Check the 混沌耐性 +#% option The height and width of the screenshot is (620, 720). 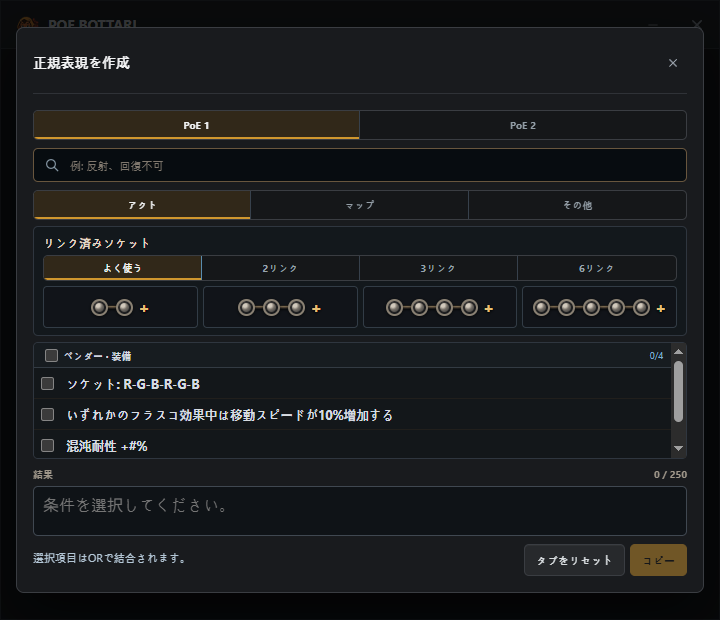click(x=48, y=445)
